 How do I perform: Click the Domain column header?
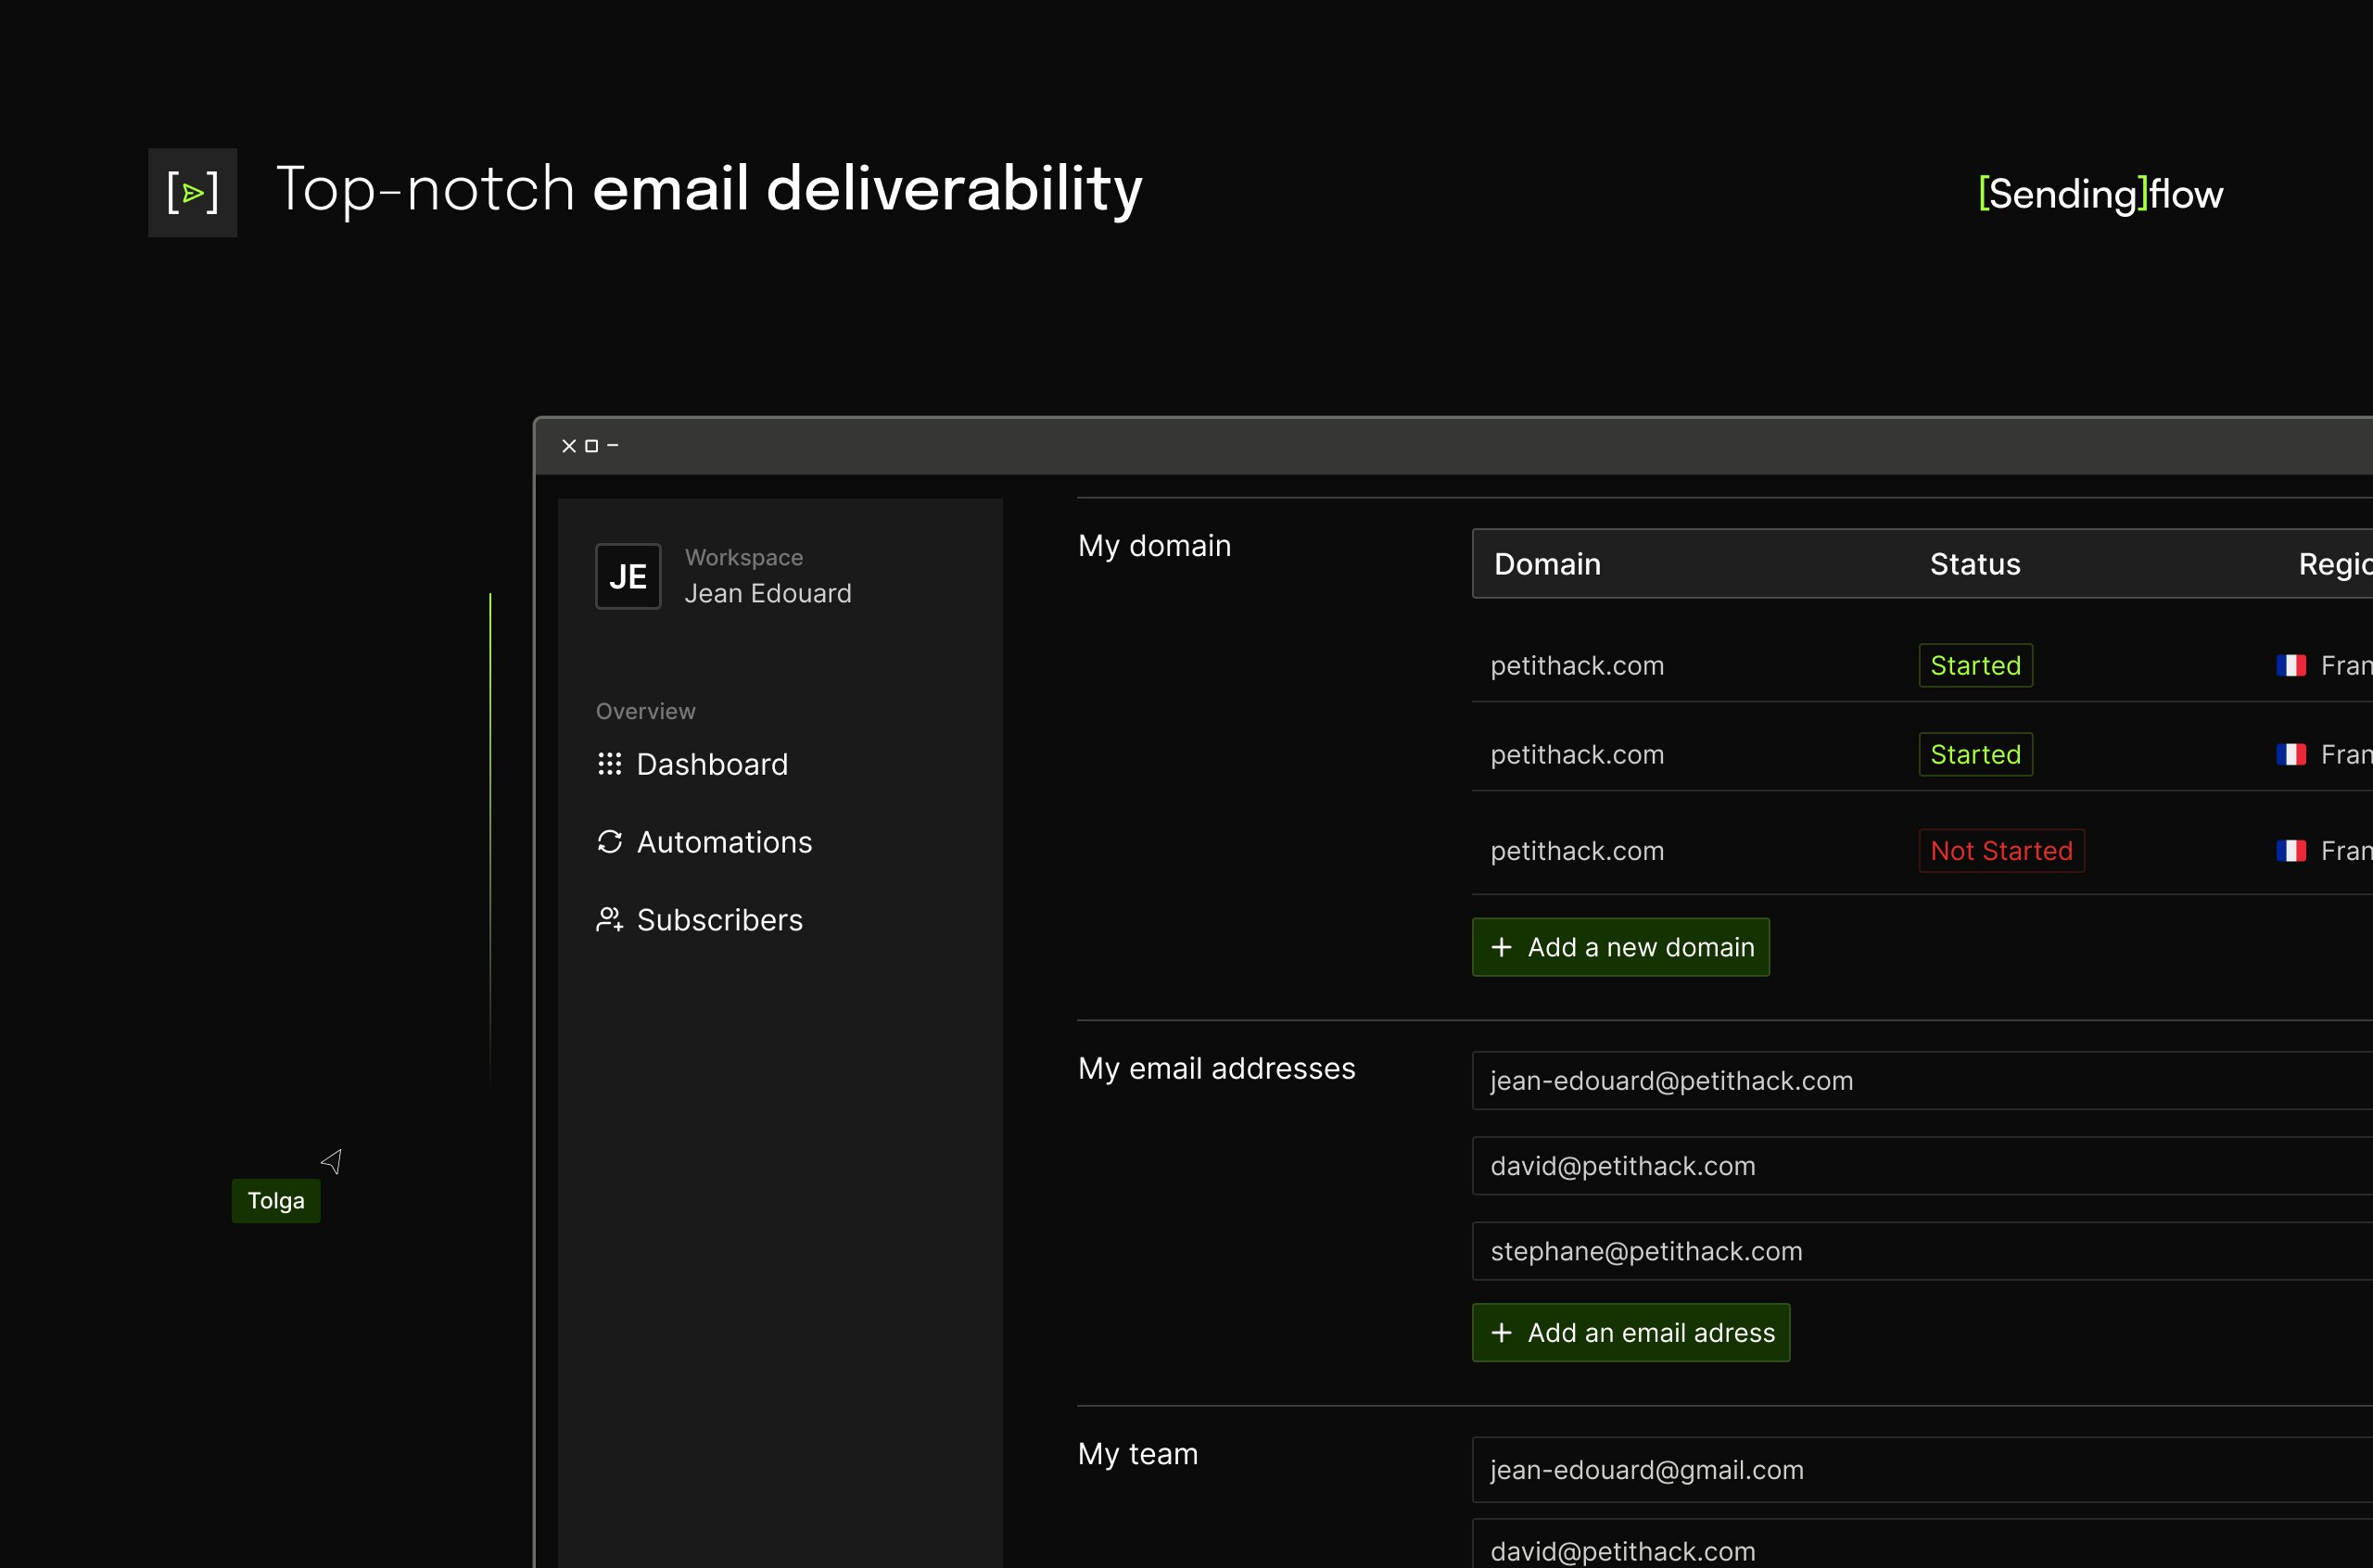pyautogui.click(x=1547, y=564)
